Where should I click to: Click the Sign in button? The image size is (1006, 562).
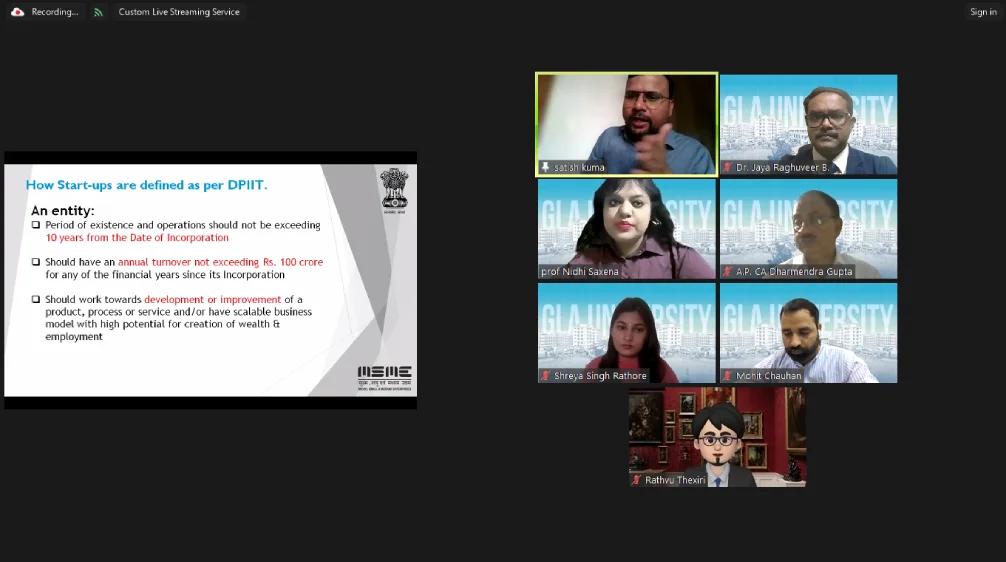point(982,12)
